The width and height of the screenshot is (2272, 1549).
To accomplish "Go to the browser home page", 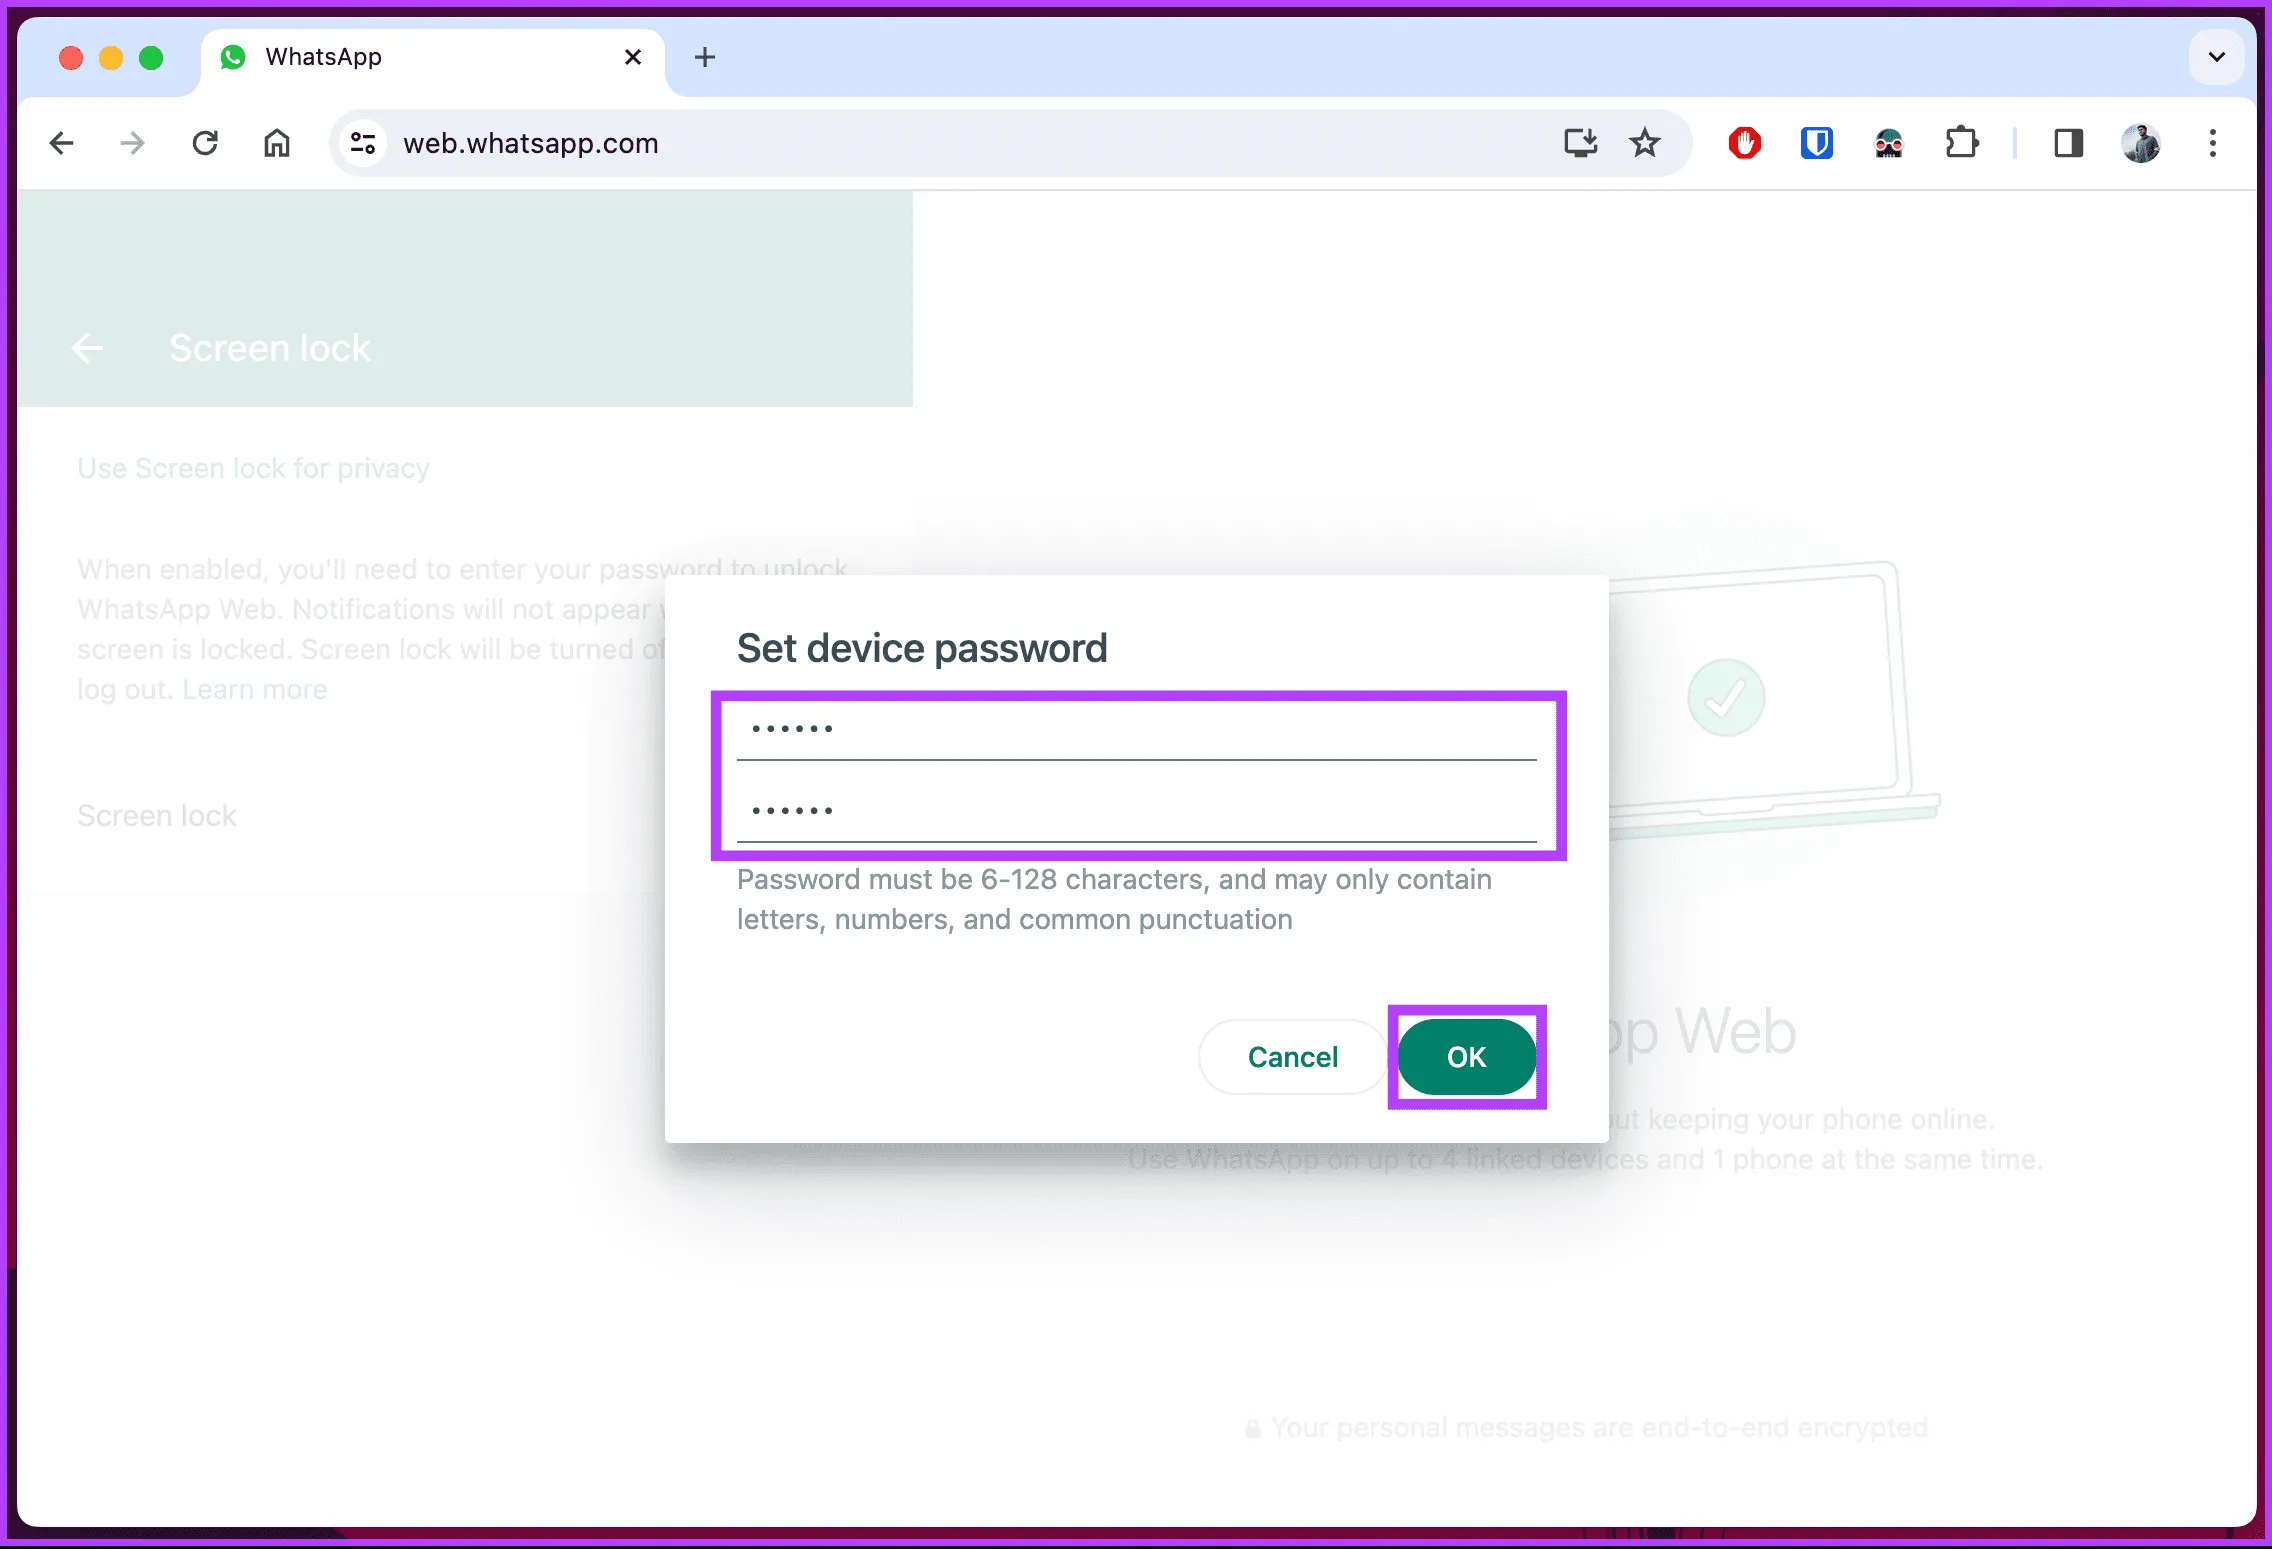I will point(277,143).
